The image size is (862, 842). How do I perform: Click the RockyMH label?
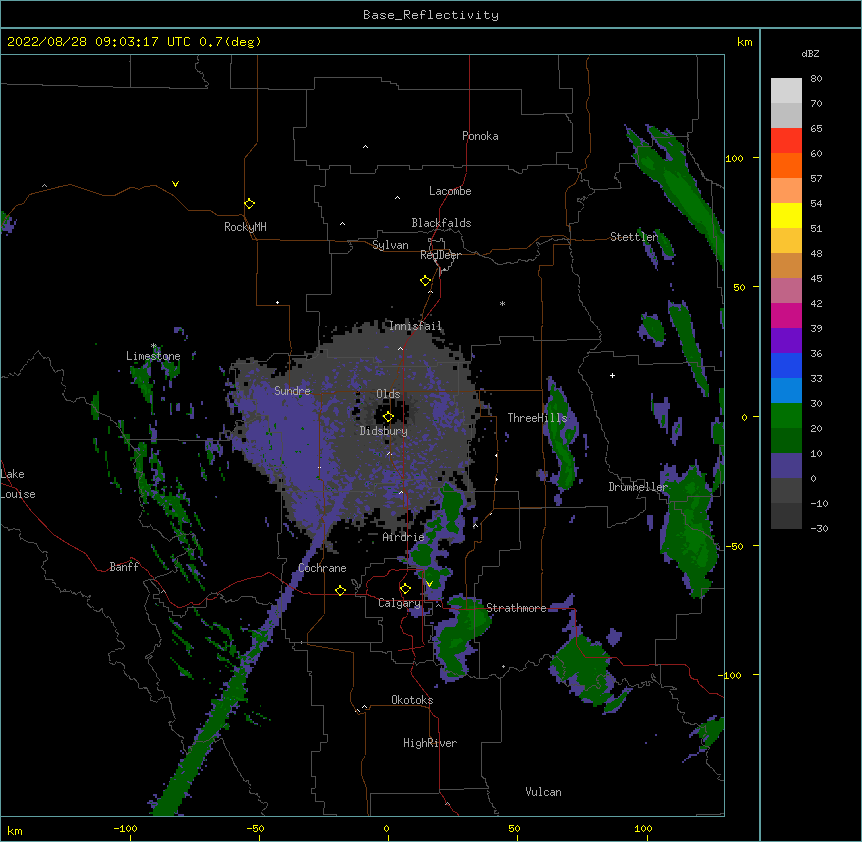pos(245,227)
